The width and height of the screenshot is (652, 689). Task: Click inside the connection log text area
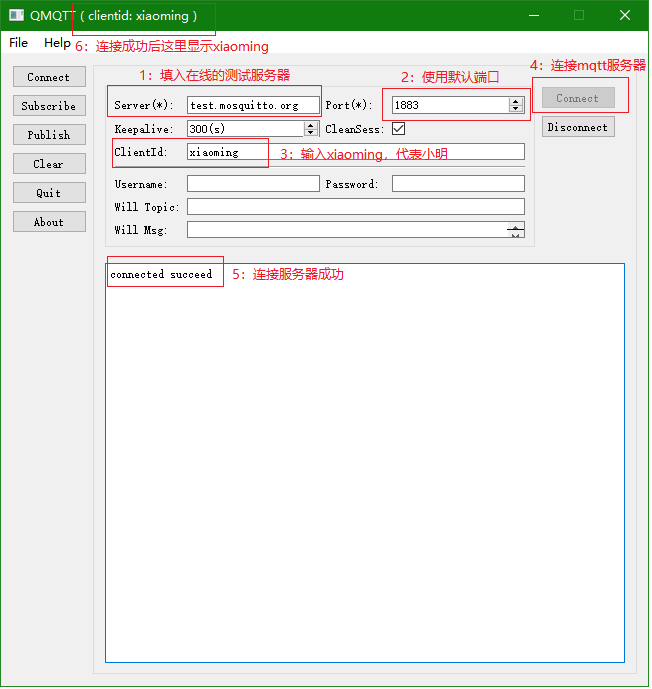coord(364,460)
